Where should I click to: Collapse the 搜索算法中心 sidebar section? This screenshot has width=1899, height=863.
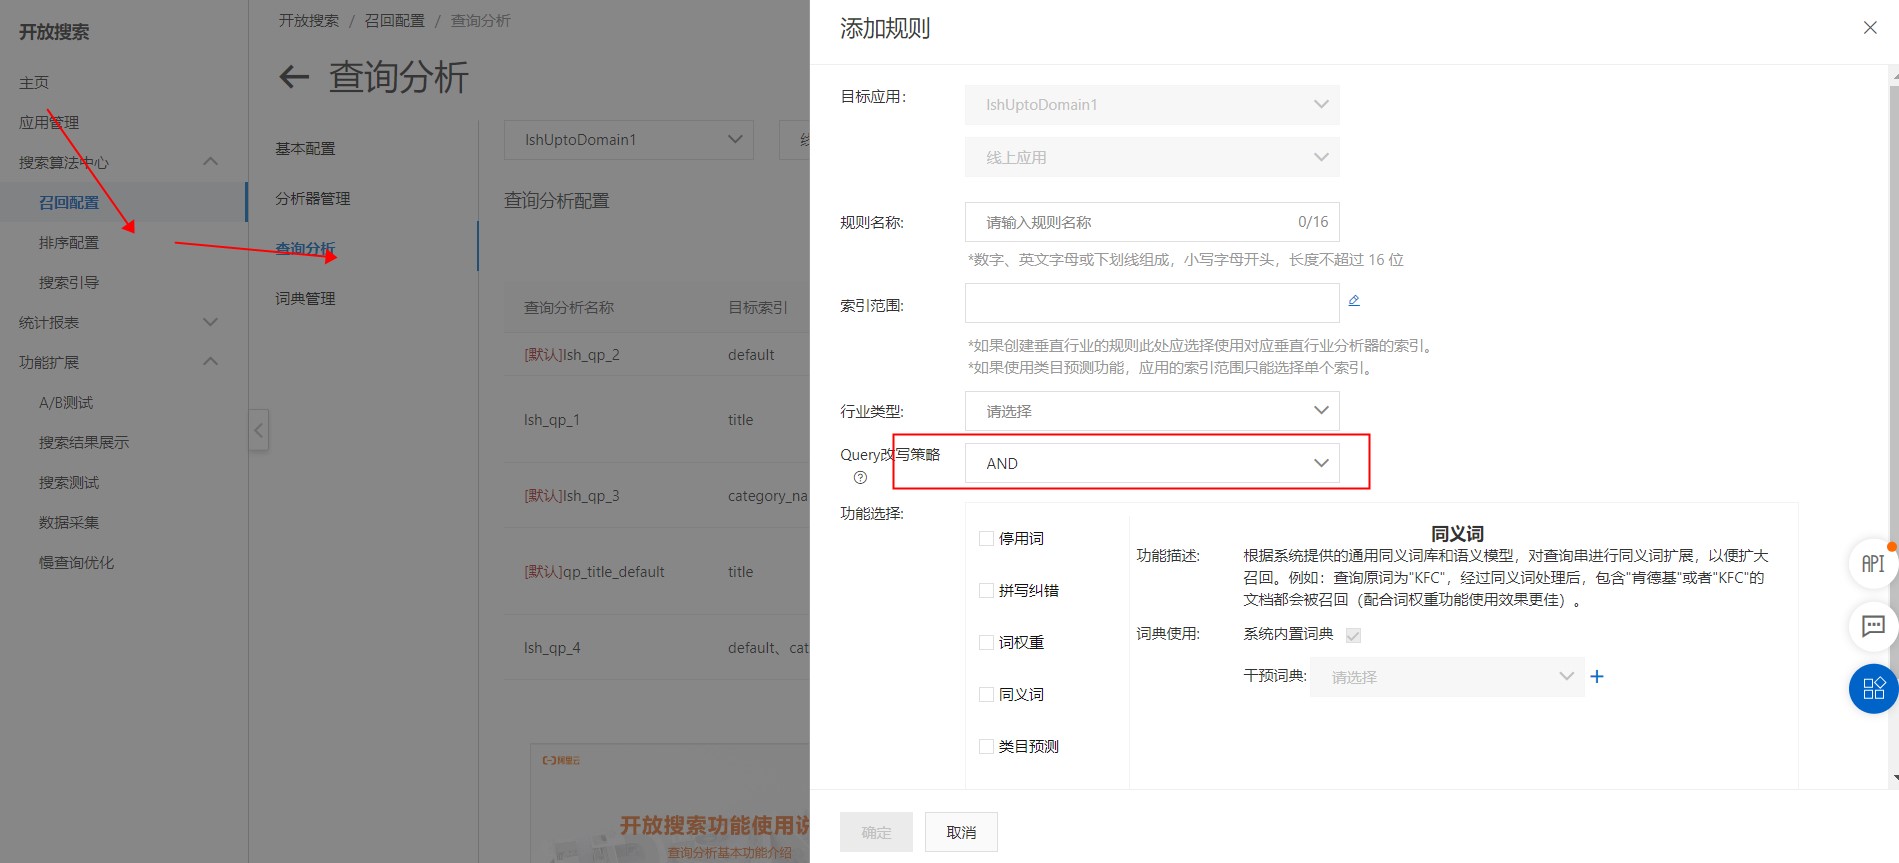click(x=210, y=162)
